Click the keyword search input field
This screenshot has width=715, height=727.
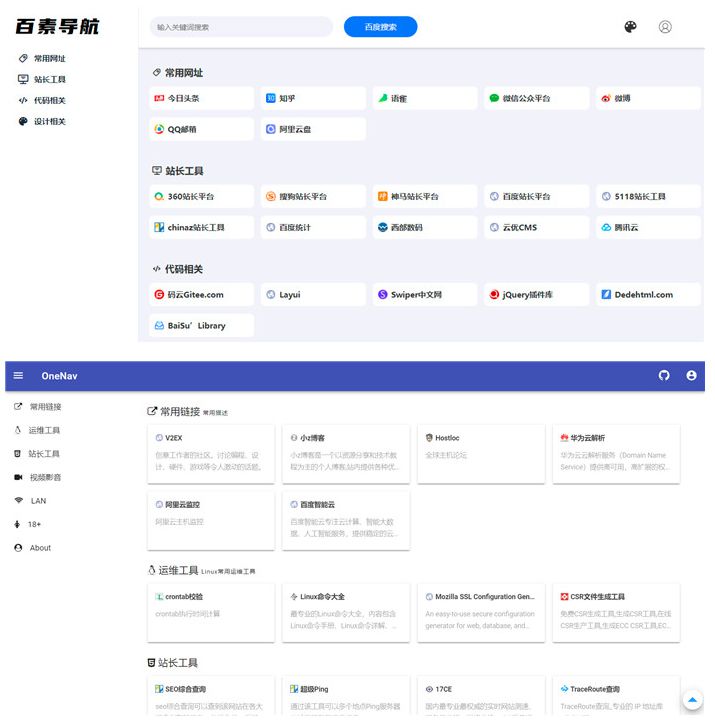(x=240, y=27)
